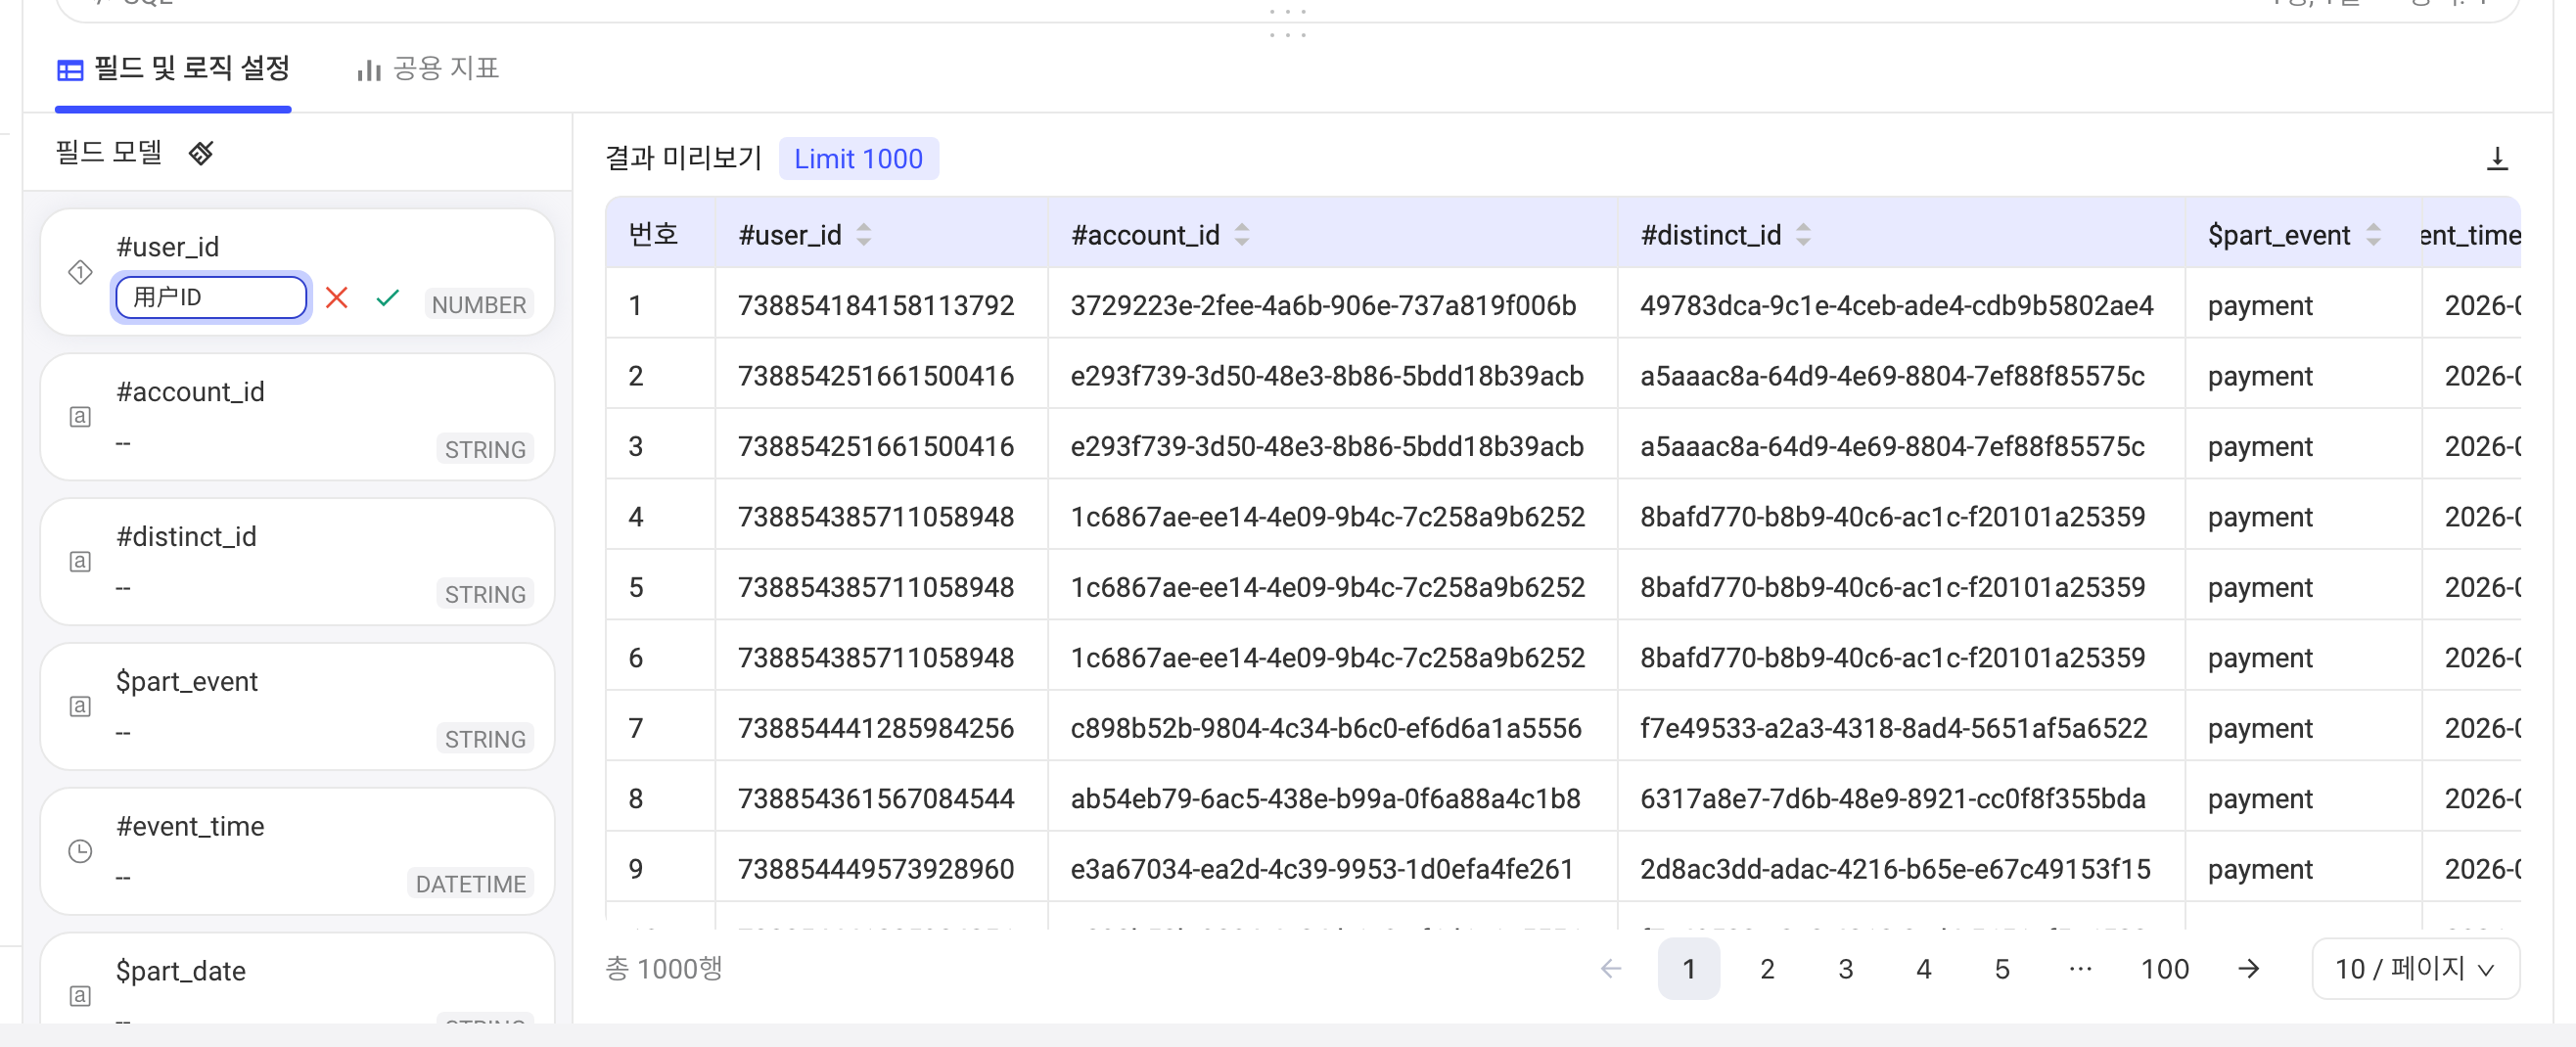Cancel the #user_id alias edit (red X)
The height and width of the screenshot is (1047, 2576).
pyautogui.click(x=337, y=297)
